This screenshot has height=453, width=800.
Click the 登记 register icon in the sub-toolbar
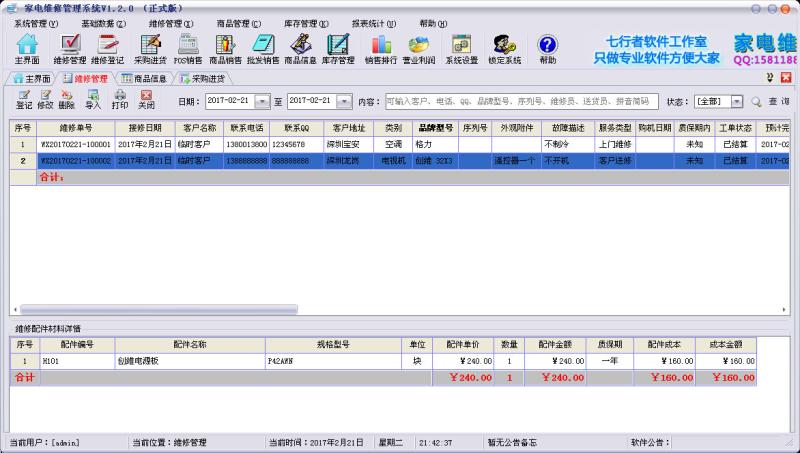[24, 99]
